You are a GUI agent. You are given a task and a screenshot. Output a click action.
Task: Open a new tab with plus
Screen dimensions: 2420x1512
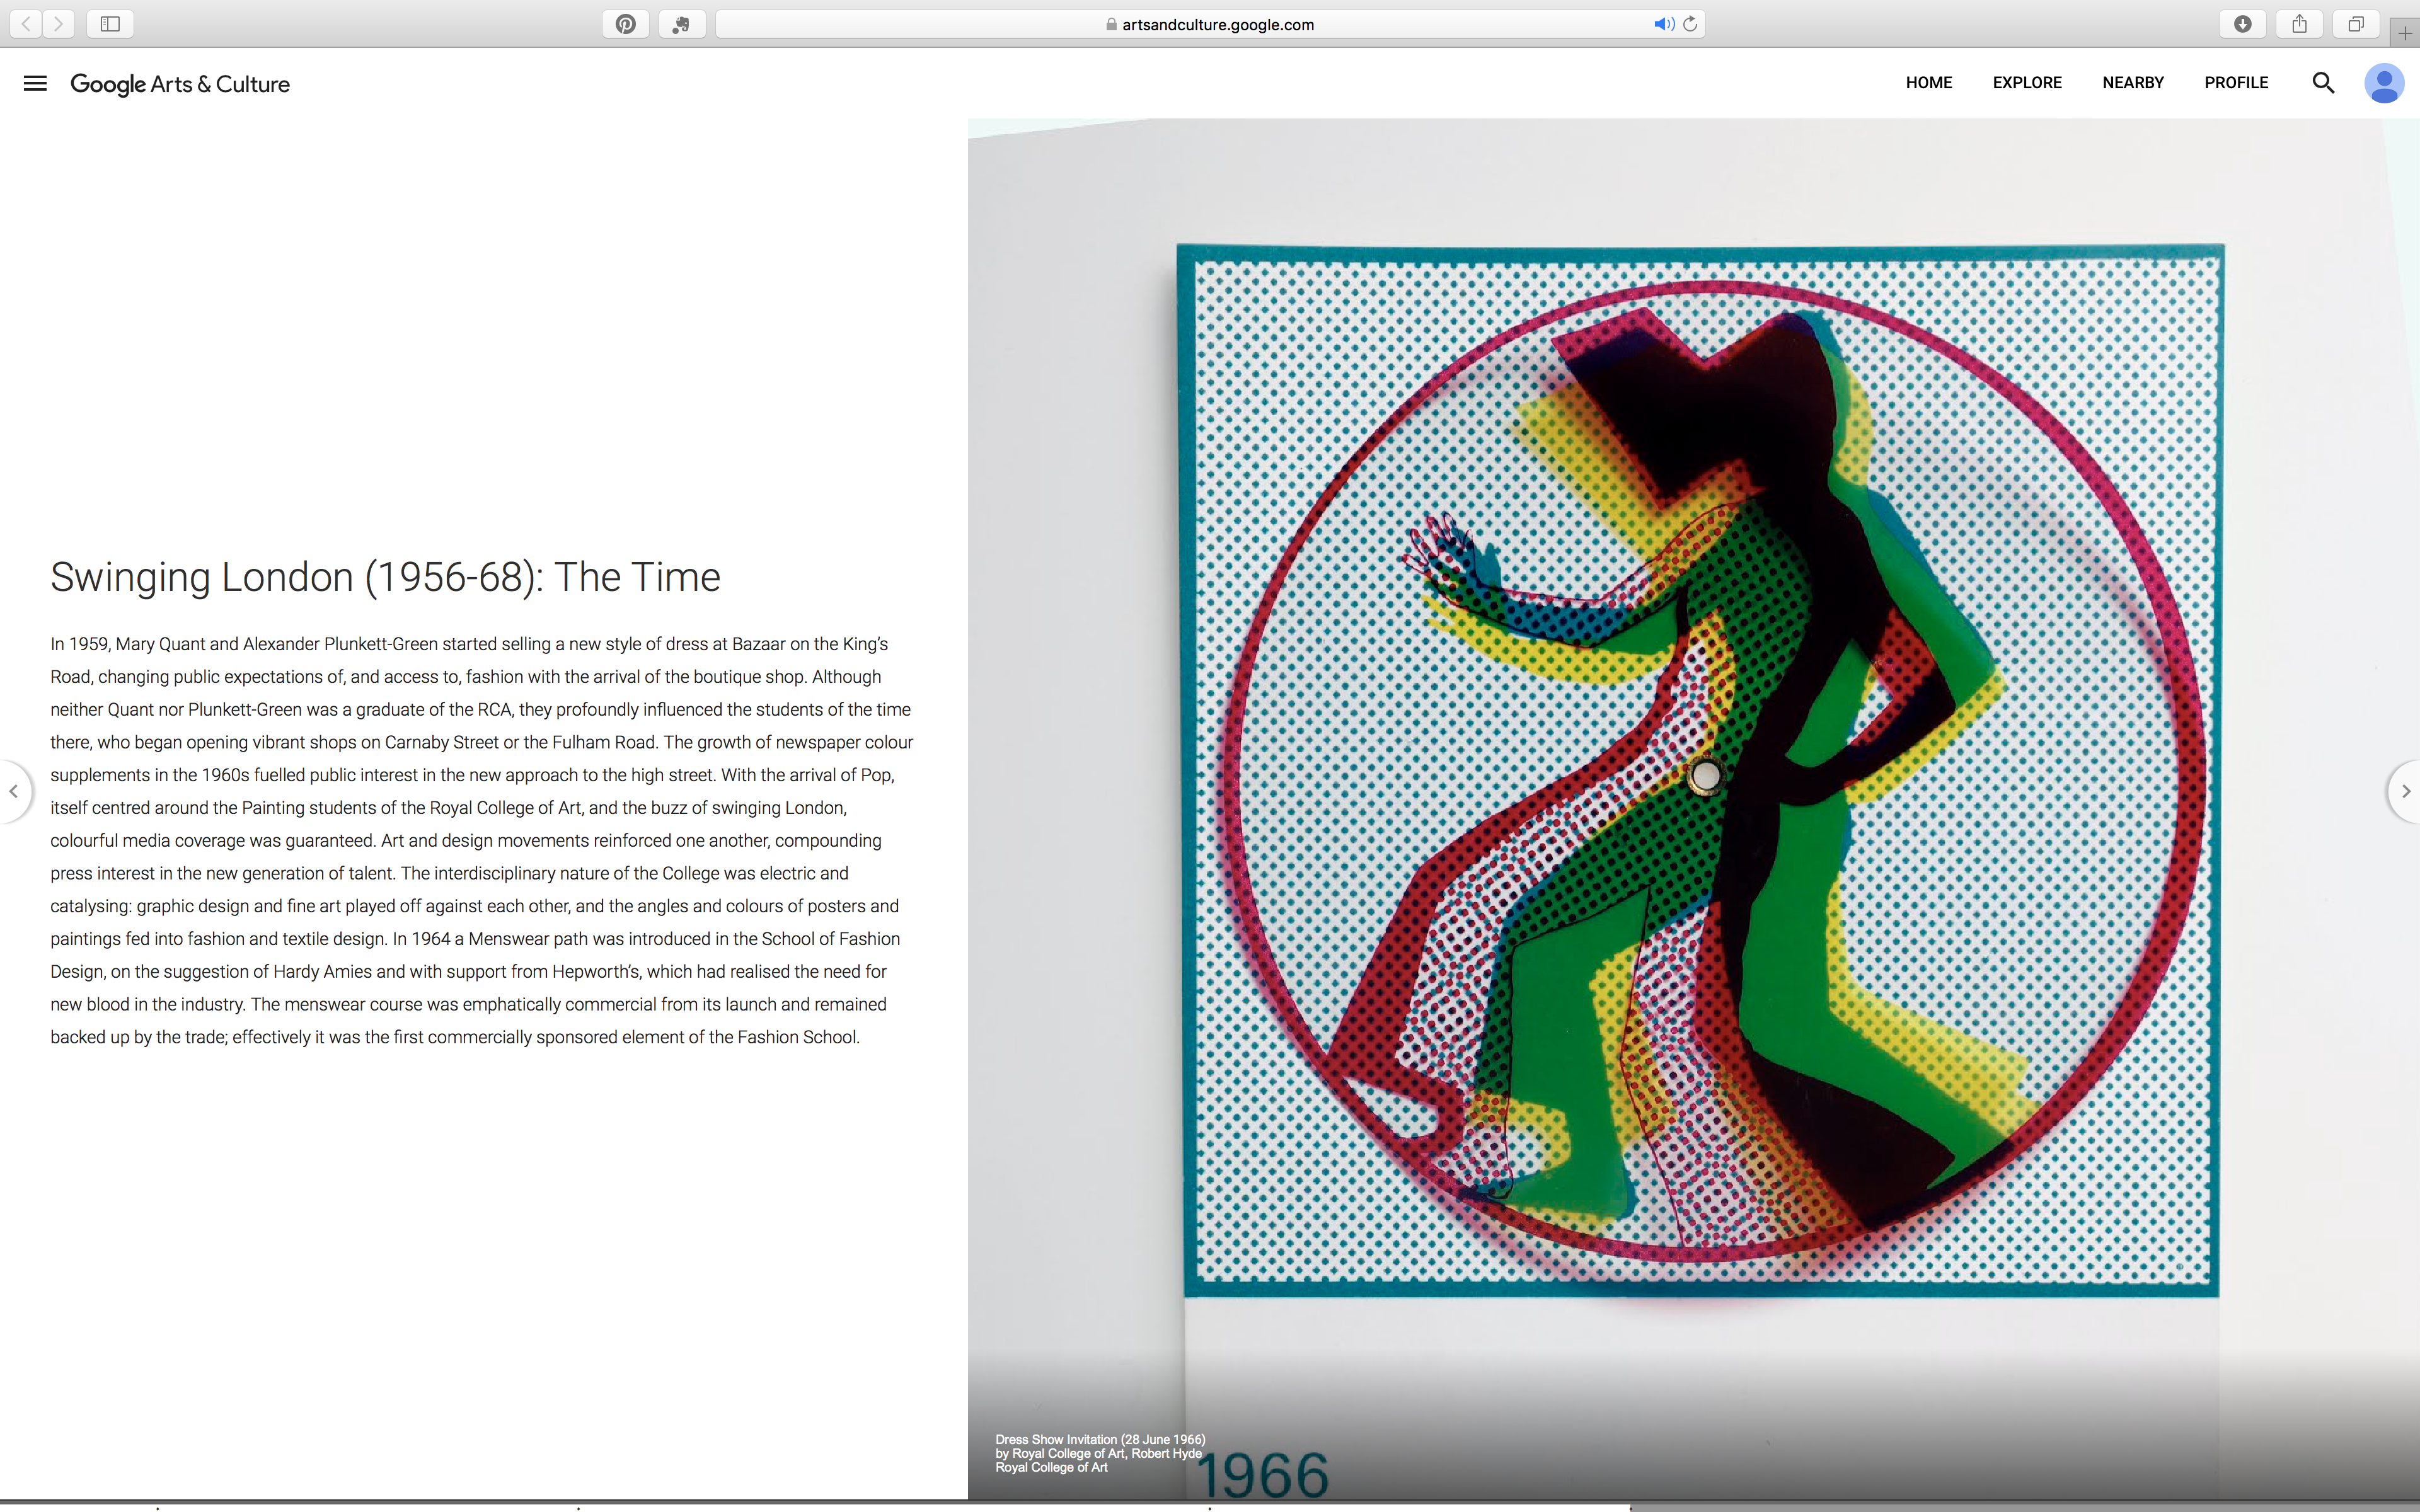click(2404, 33)
